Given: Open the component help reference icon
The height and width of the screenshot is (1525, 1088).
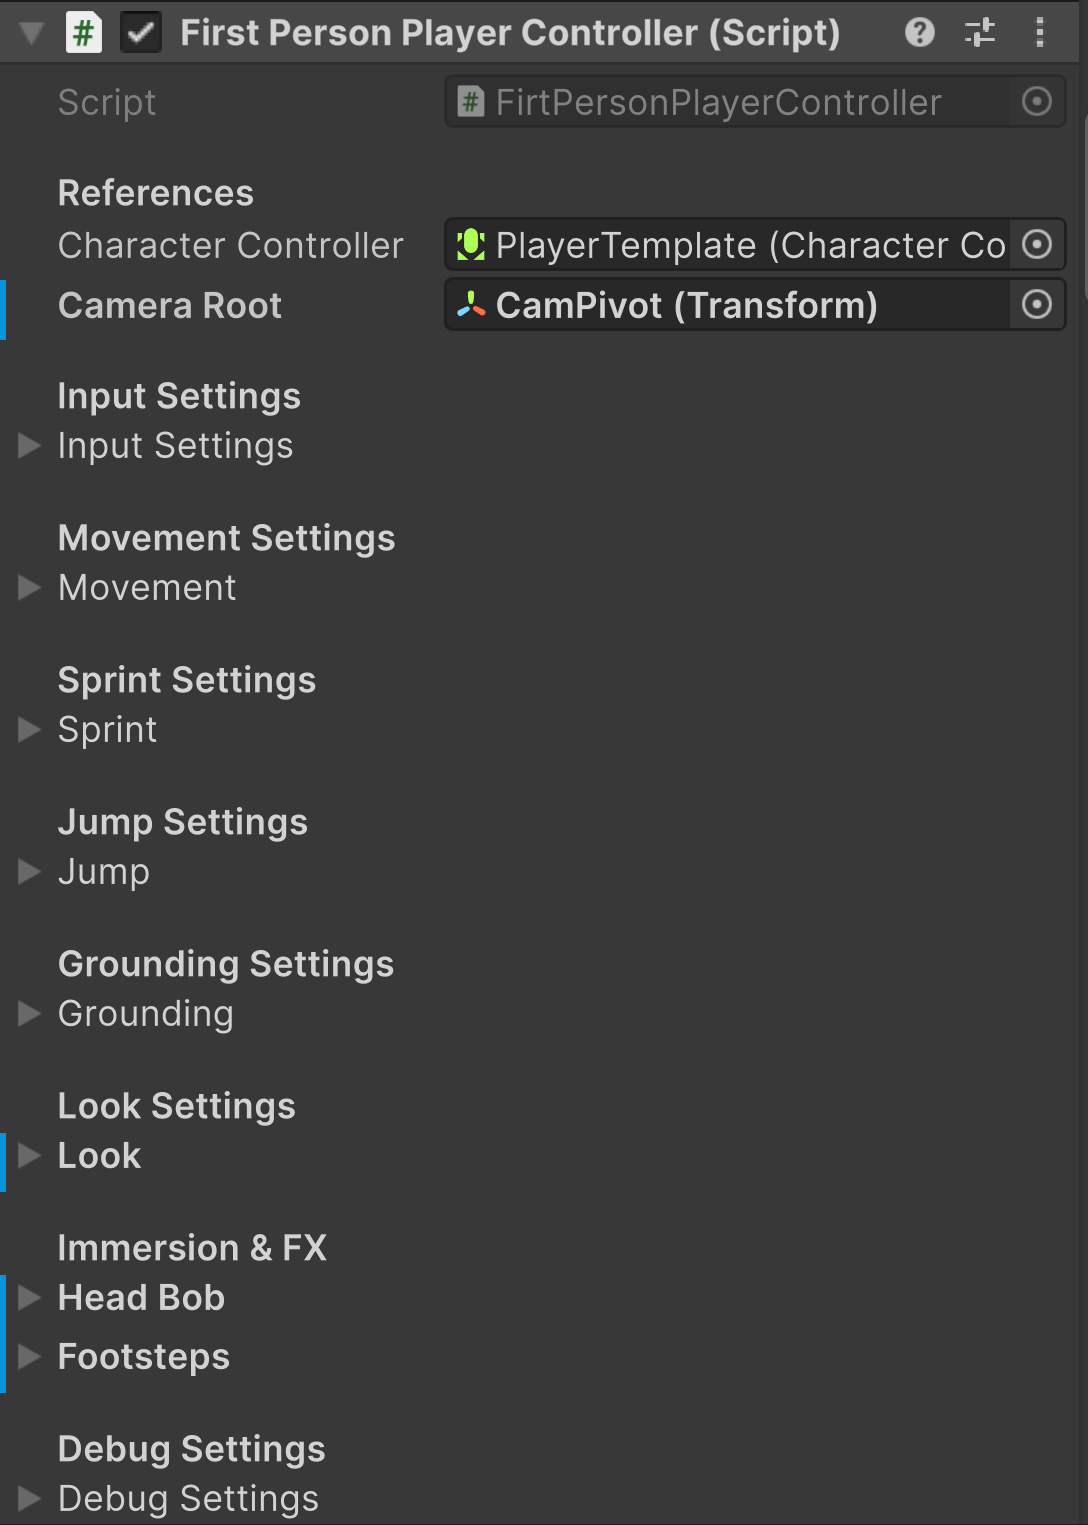Looking at the screenshot, I should 919,33.
